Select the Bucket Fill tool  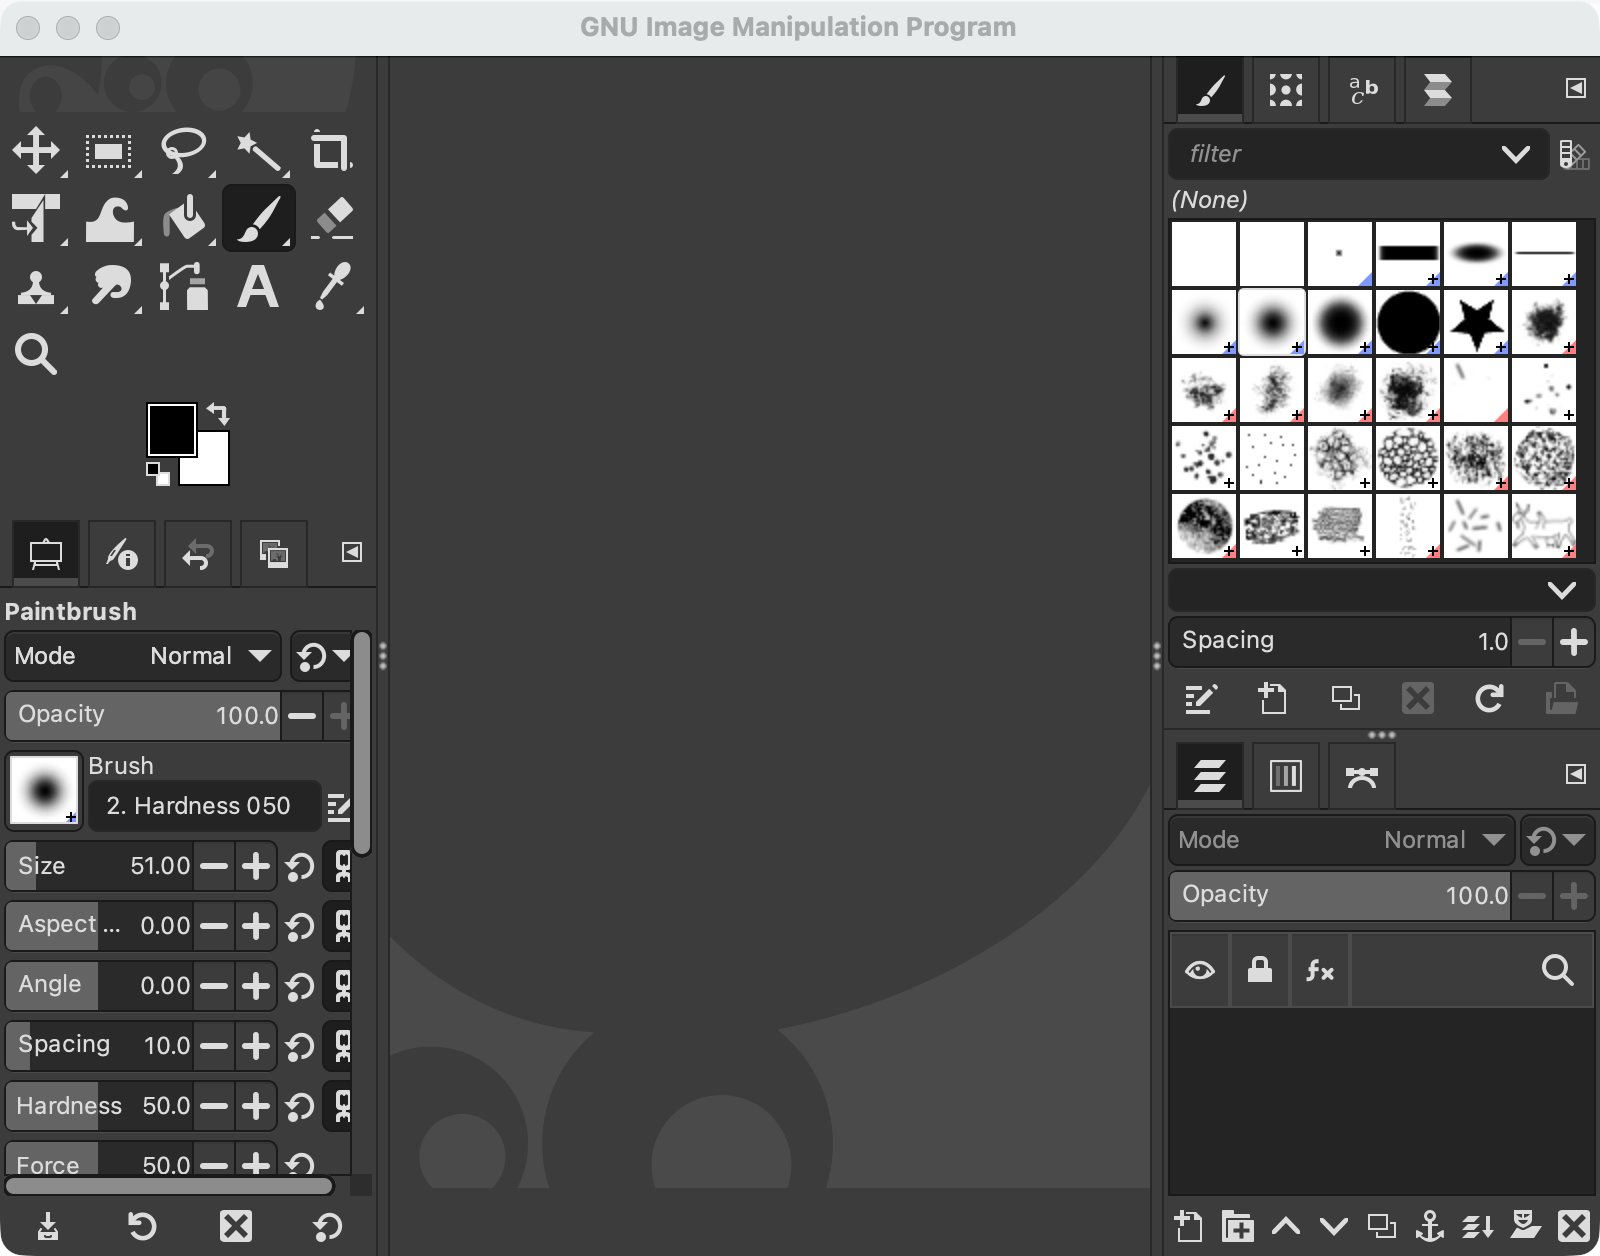point(184,219)
